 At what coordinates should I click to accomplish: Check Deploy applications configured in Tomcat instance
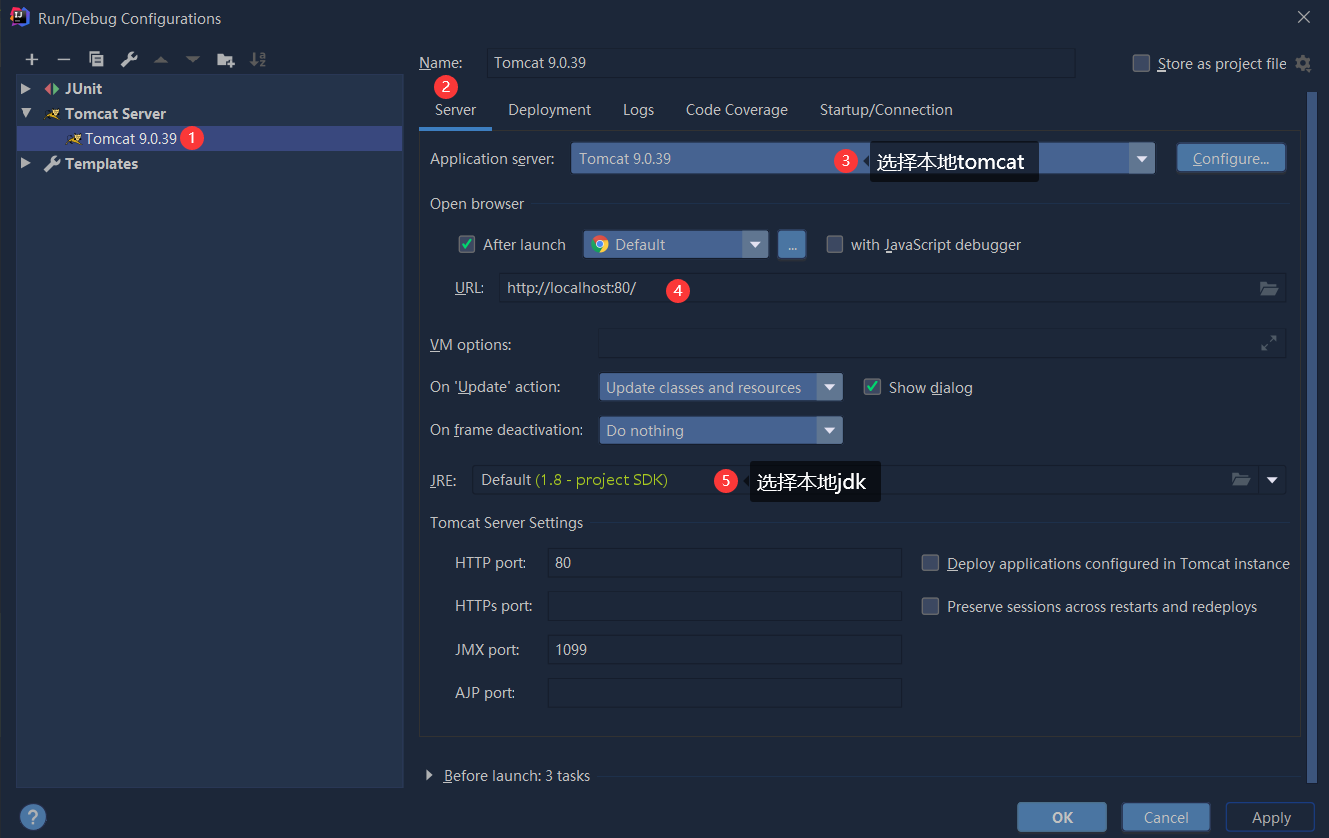coord(930,563)
